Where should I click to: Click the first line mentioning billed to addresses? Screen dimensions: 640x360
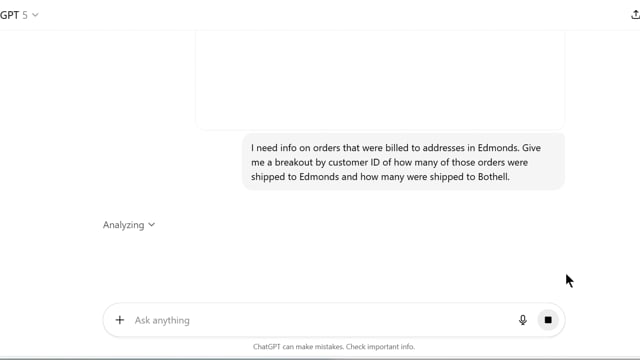(x=396, y=148)
